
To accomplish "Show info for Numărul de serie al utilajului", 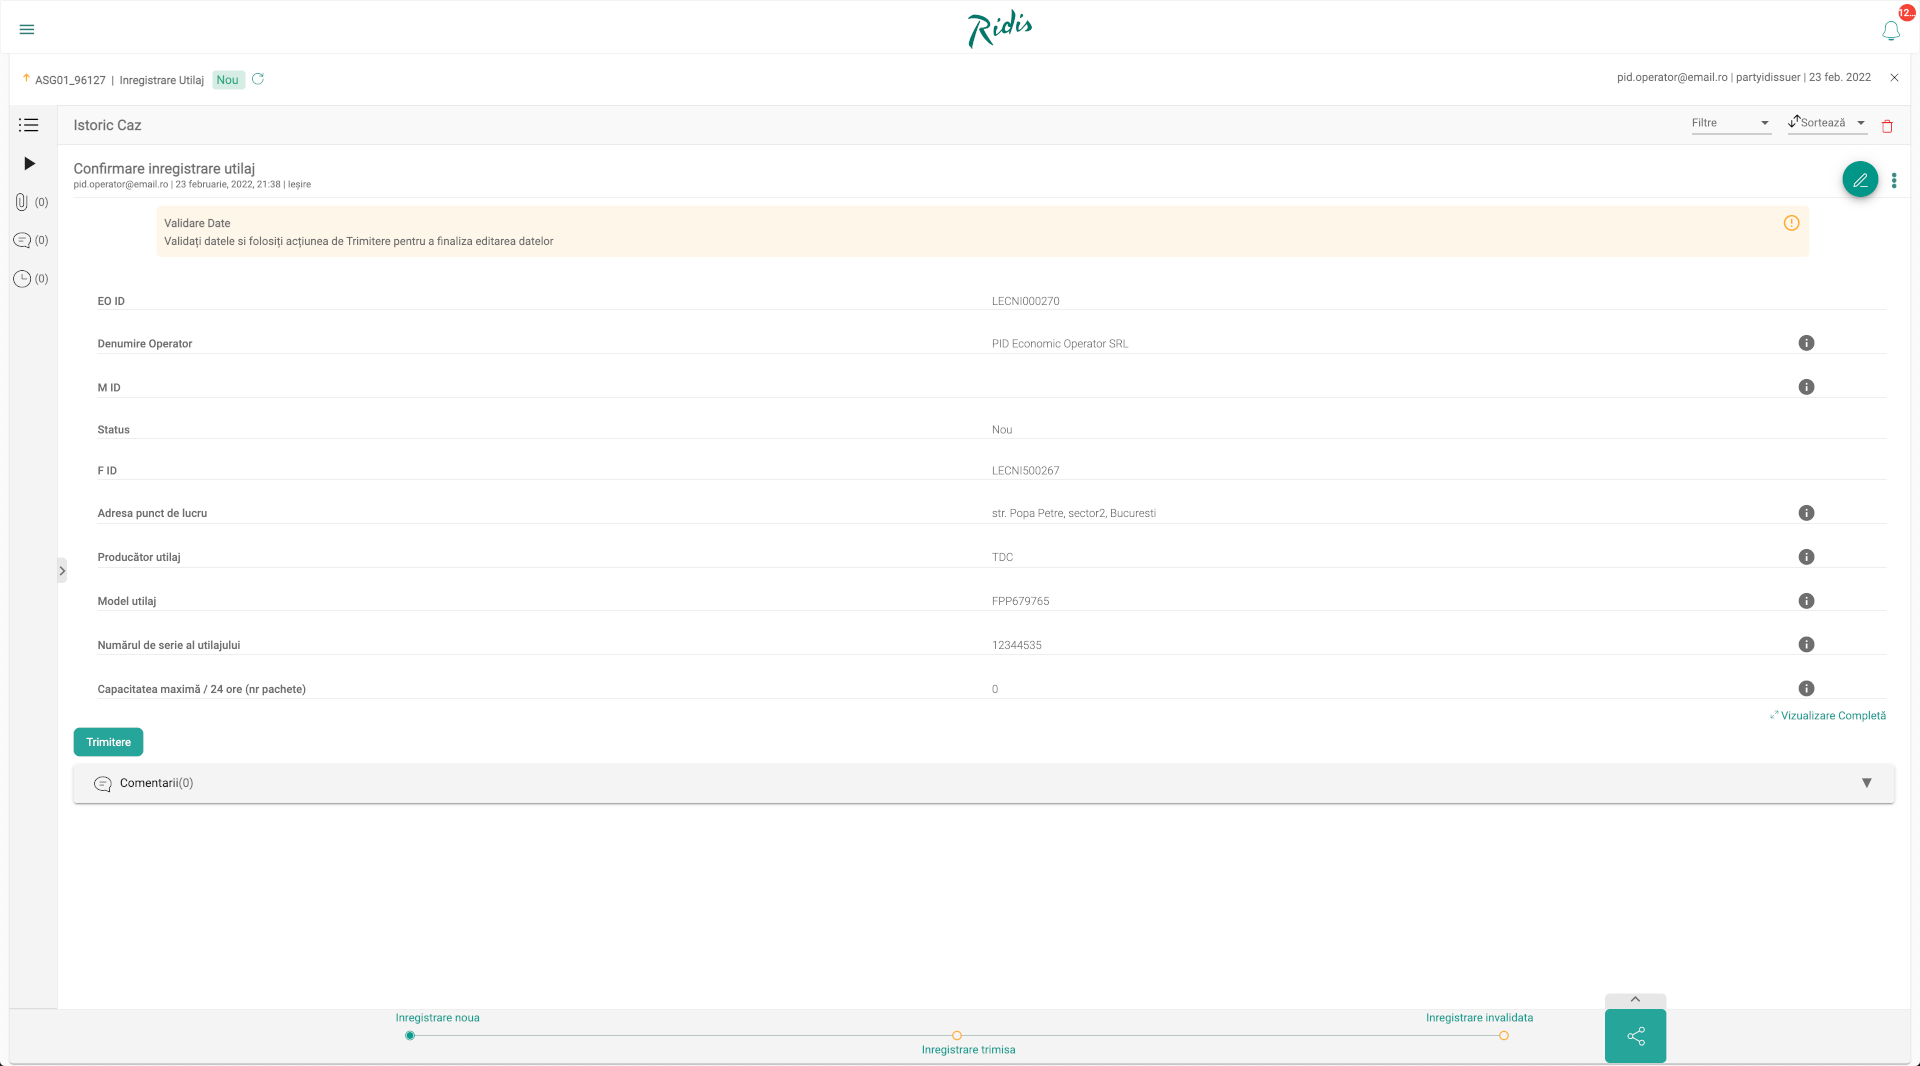I will [1806, 645].
